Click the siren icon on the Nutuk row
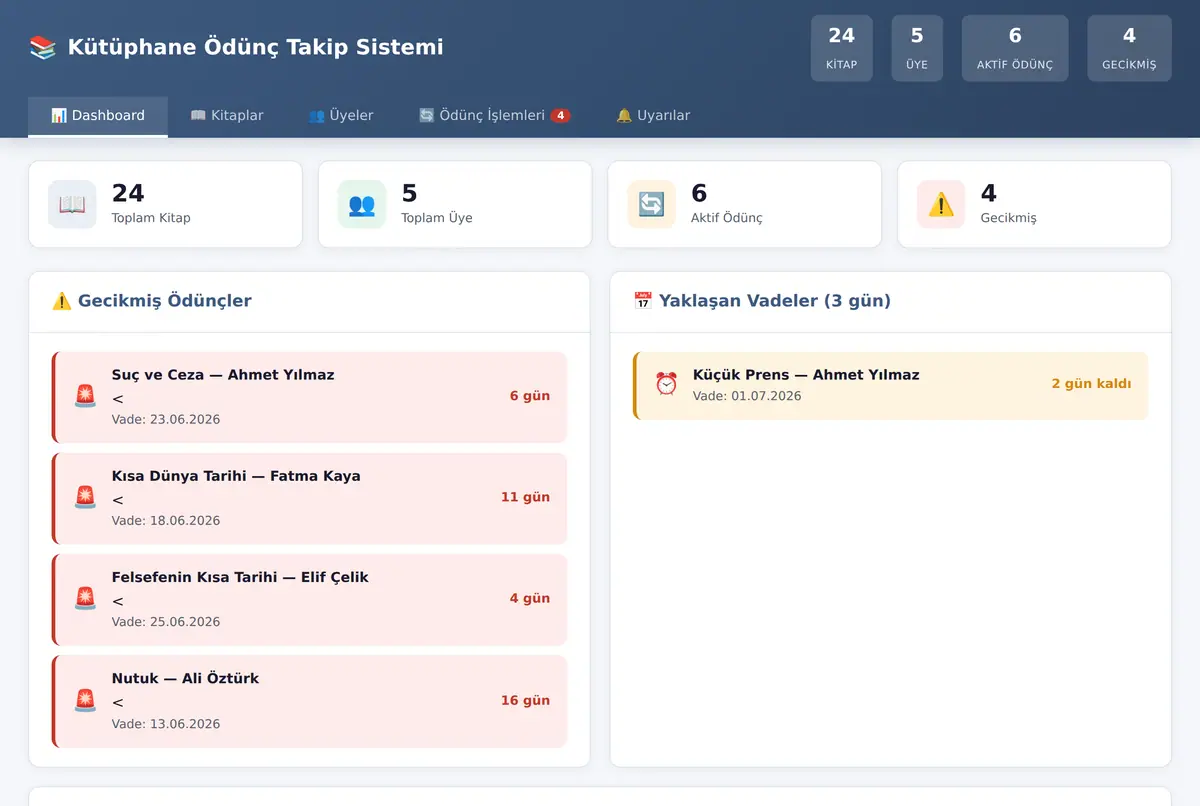This screenshot has width=1200, height=806. [x=86, y=700]
